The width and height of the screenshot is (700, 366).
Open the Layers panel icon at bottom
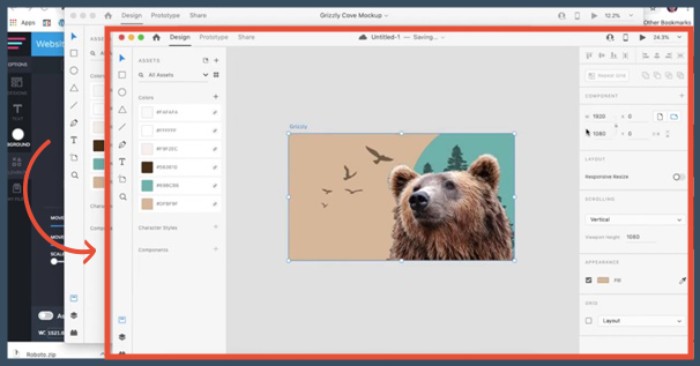point(122,337)
